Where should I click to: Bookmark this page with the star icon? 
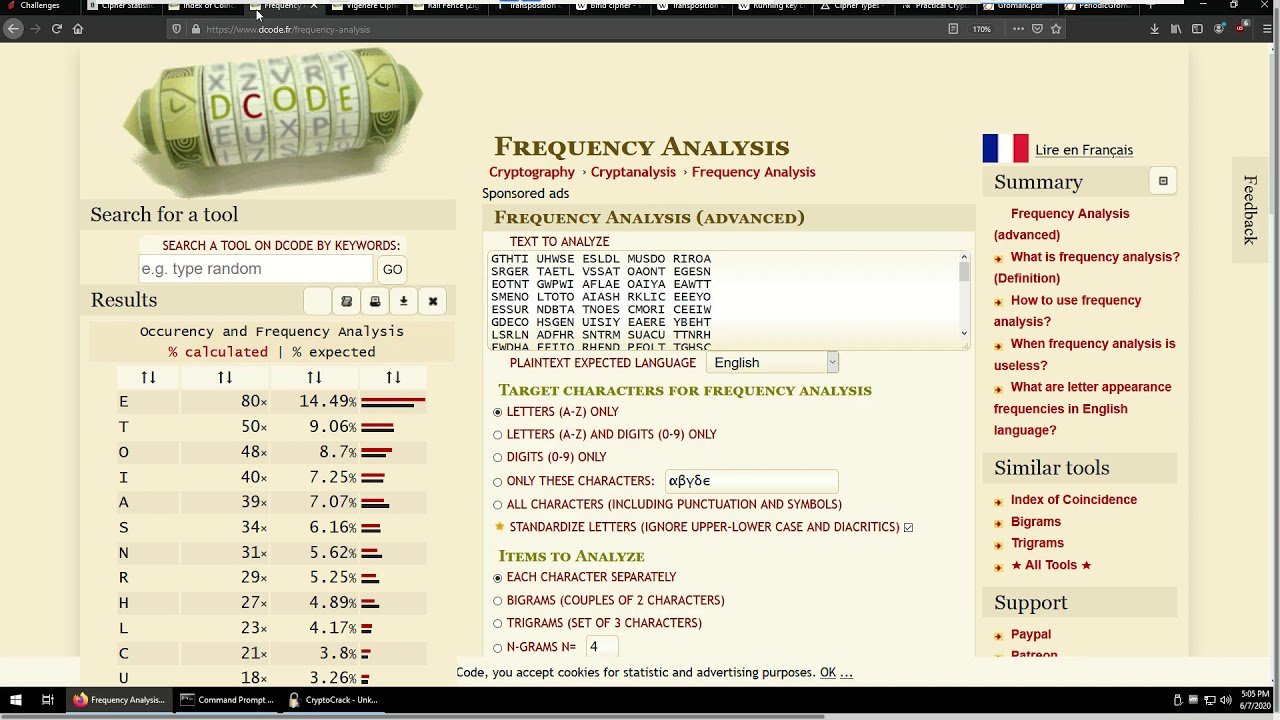coord(1056,29)
